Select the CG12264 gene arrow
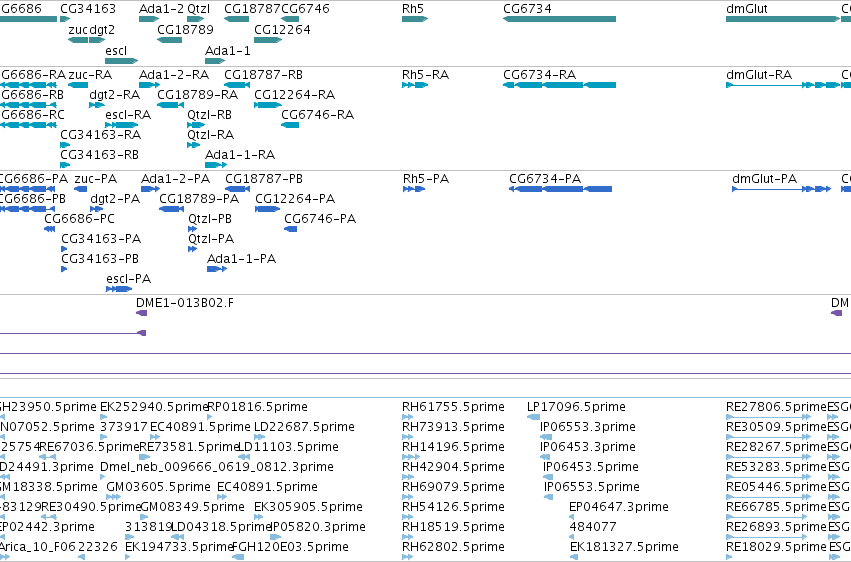 [x=268, y=40]
